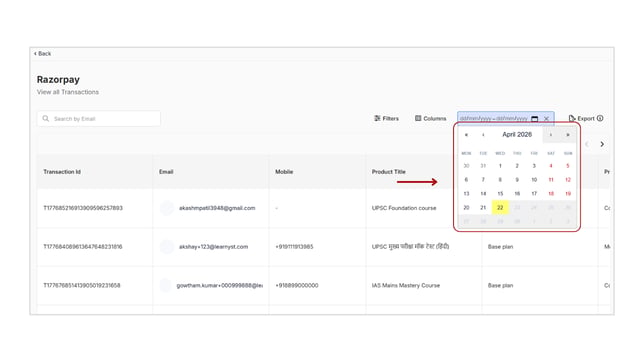The image size is (644, 362).
Task: Select April 8 in the calendar
Action: (500, 180)
